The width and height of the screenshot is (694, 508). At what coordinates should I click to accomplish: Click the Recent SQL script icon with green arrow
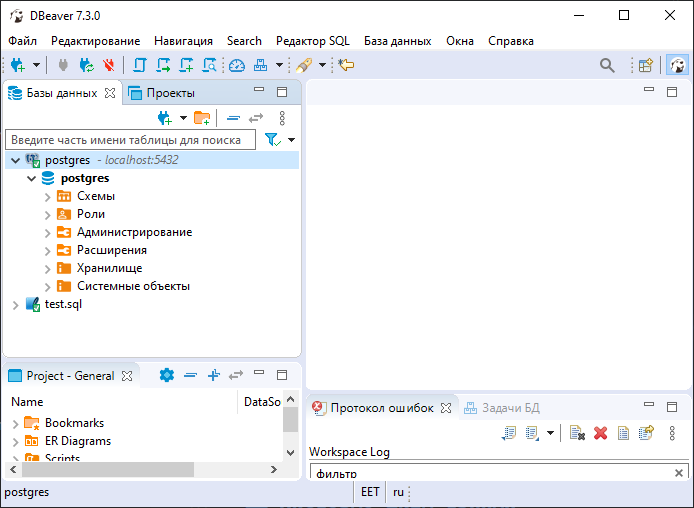[x=163, y=65]
